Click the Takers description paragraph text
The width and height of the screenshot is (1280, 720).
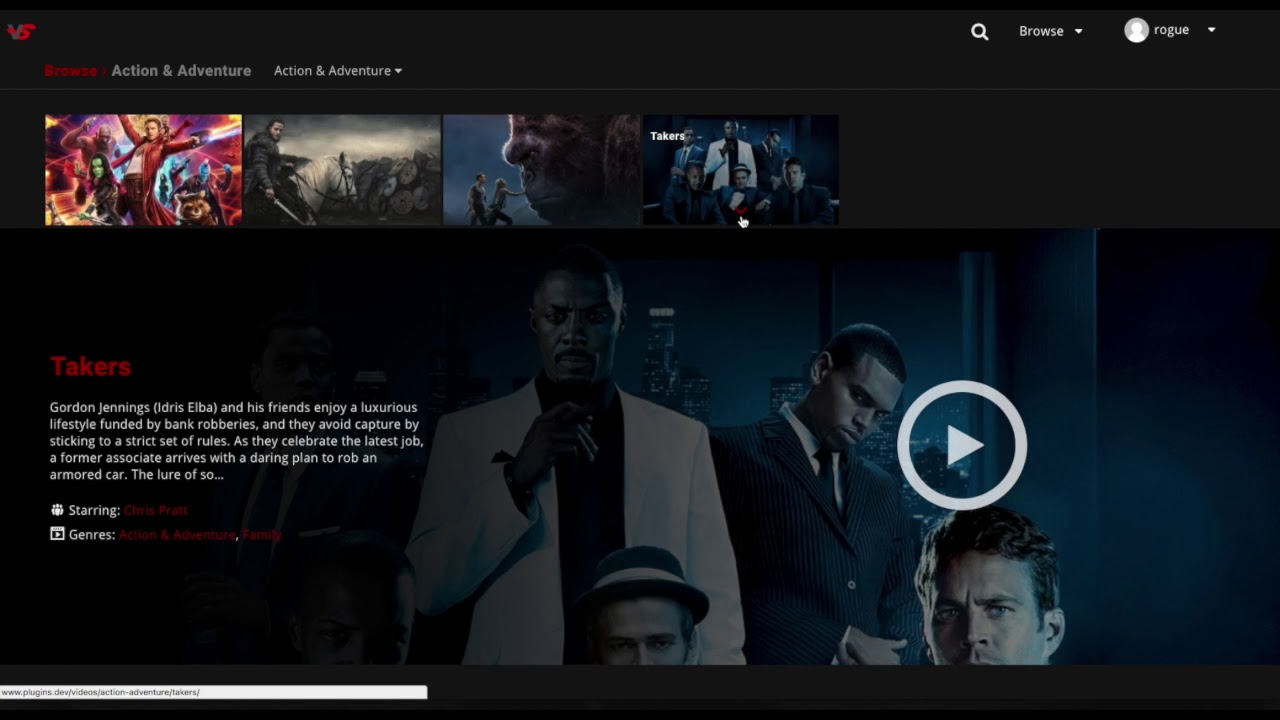point(237,441)
